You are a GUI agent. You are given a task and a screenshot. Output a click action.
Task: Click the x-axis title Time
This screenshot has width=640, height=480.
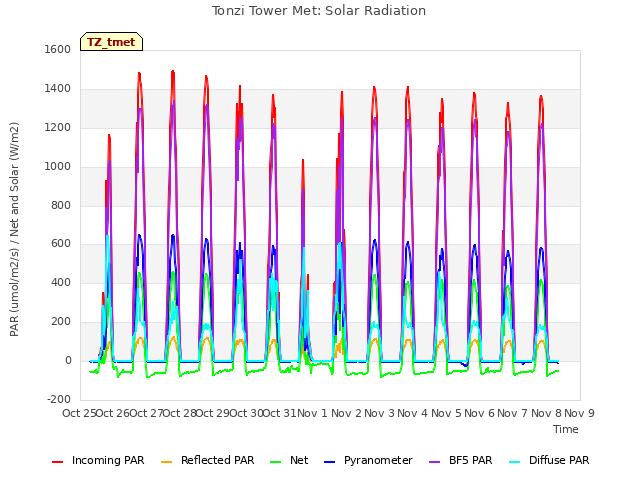click(x=566, y=429)
